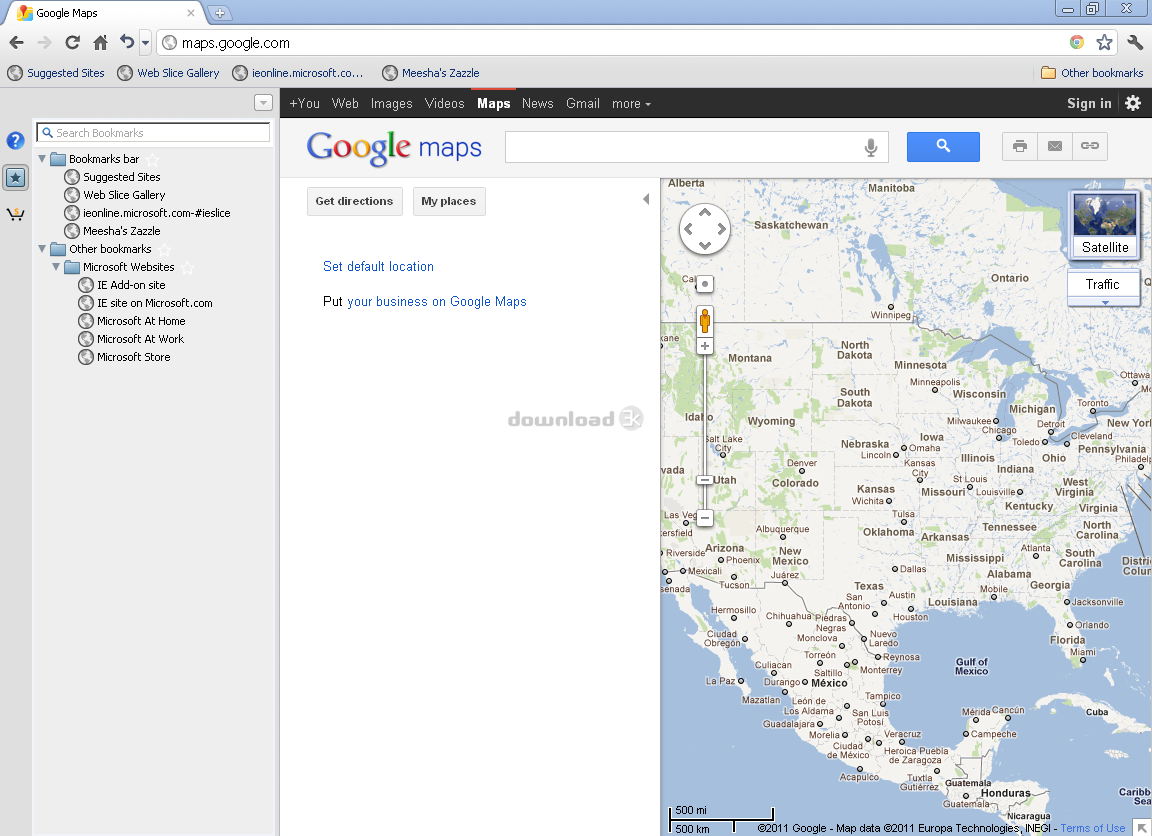Open Meesha's Zazzle from bookmarks bar
This screenshot has width=1152, height=836.
coord(431,73)
